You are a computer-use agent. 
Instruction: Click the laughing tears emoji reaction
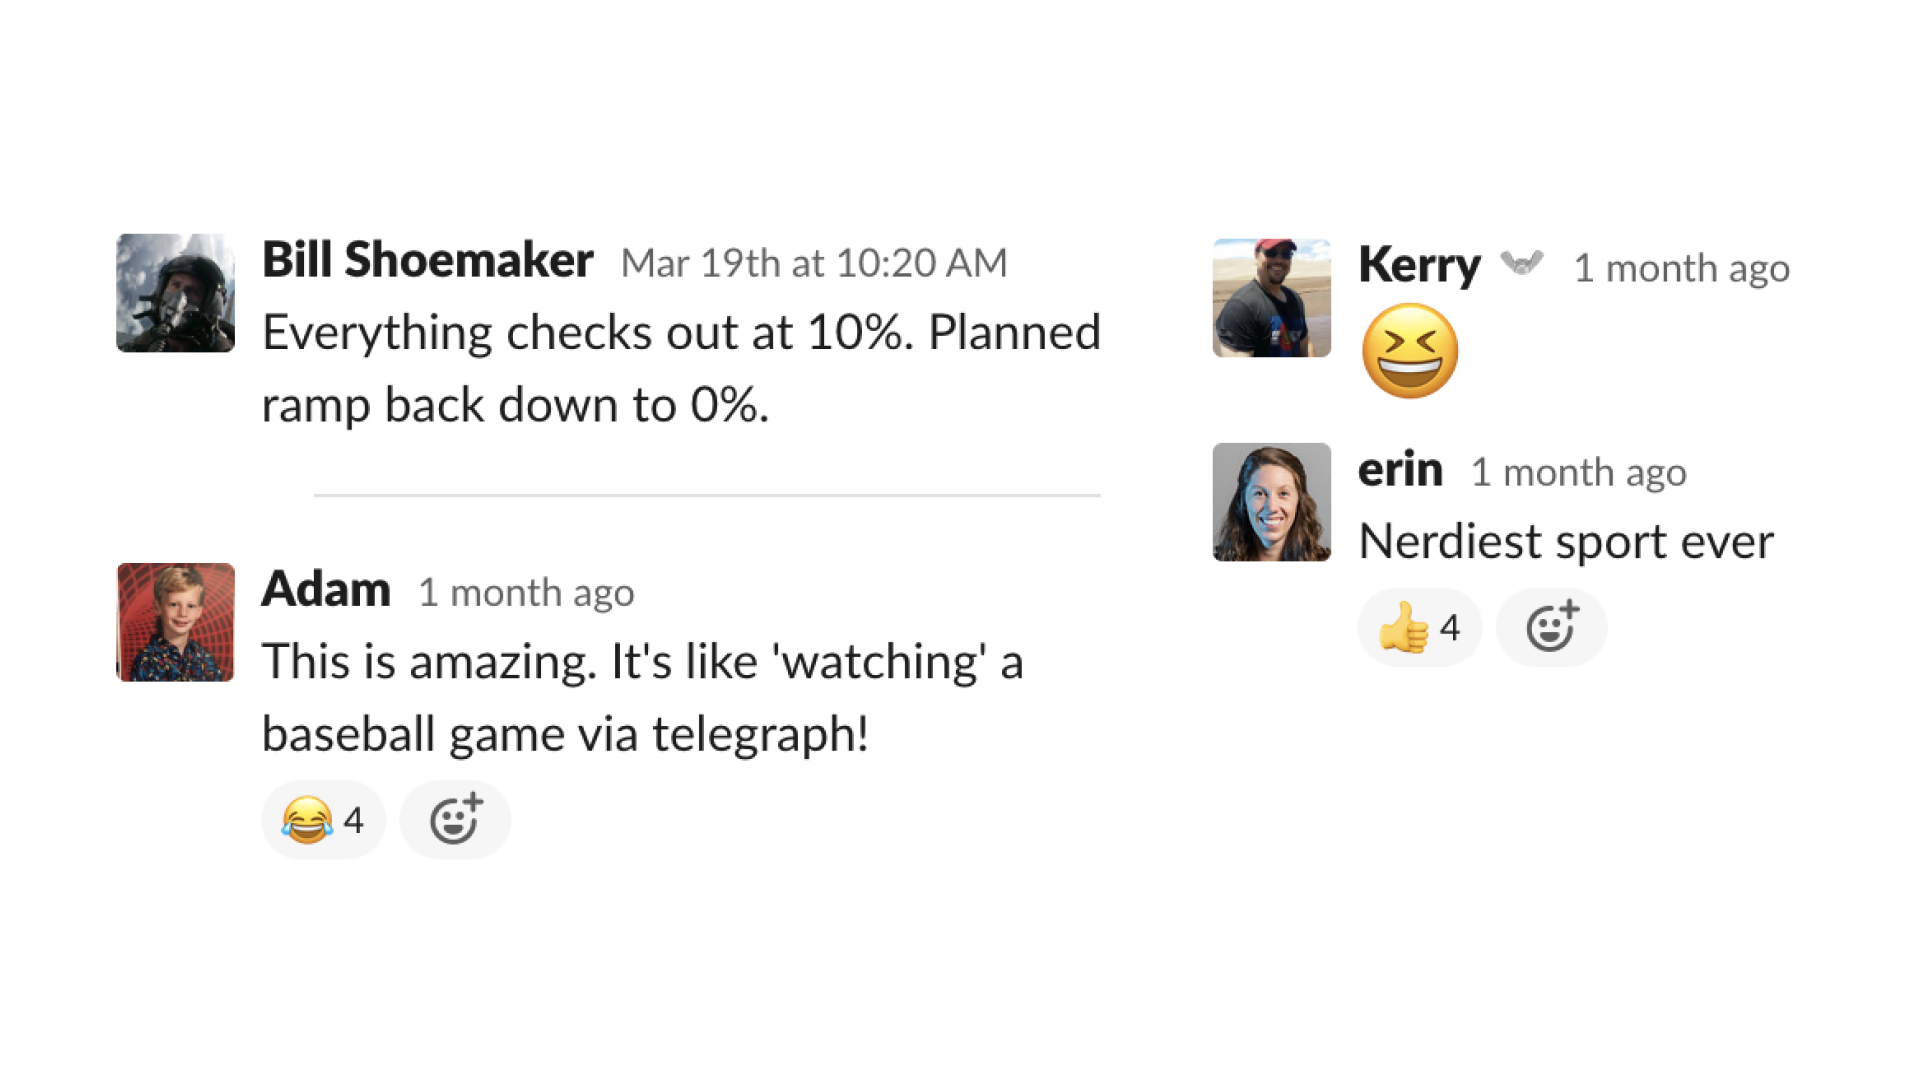[323, 820]
